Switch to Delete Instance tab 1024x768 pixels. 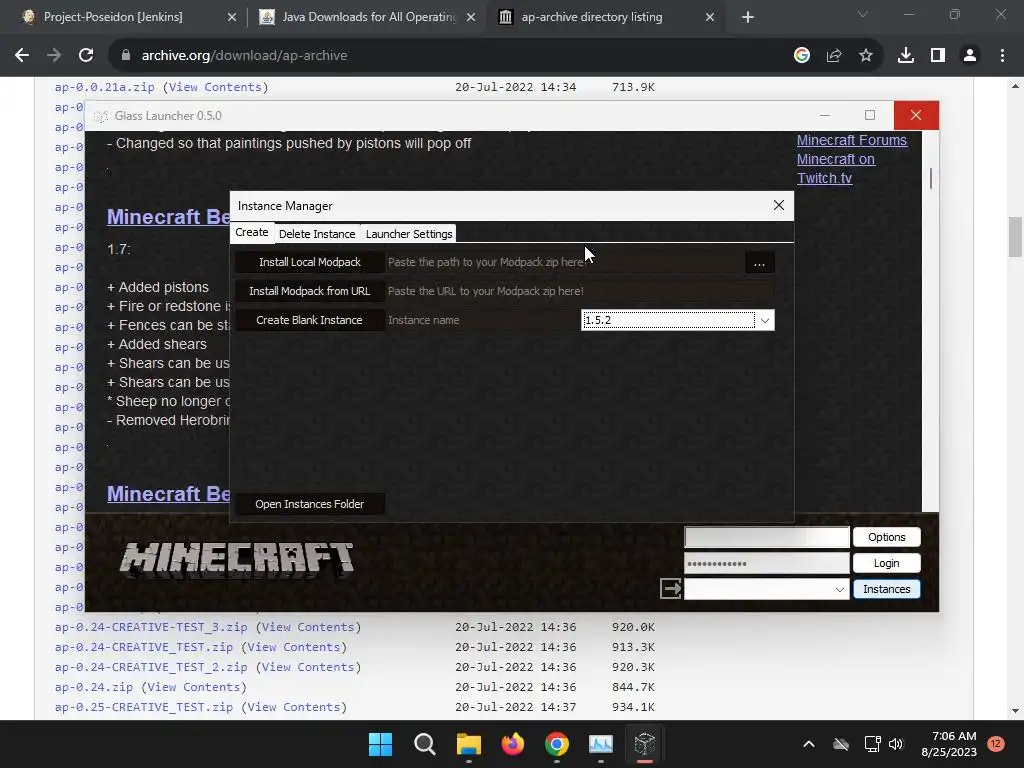[x=317, y=234]
